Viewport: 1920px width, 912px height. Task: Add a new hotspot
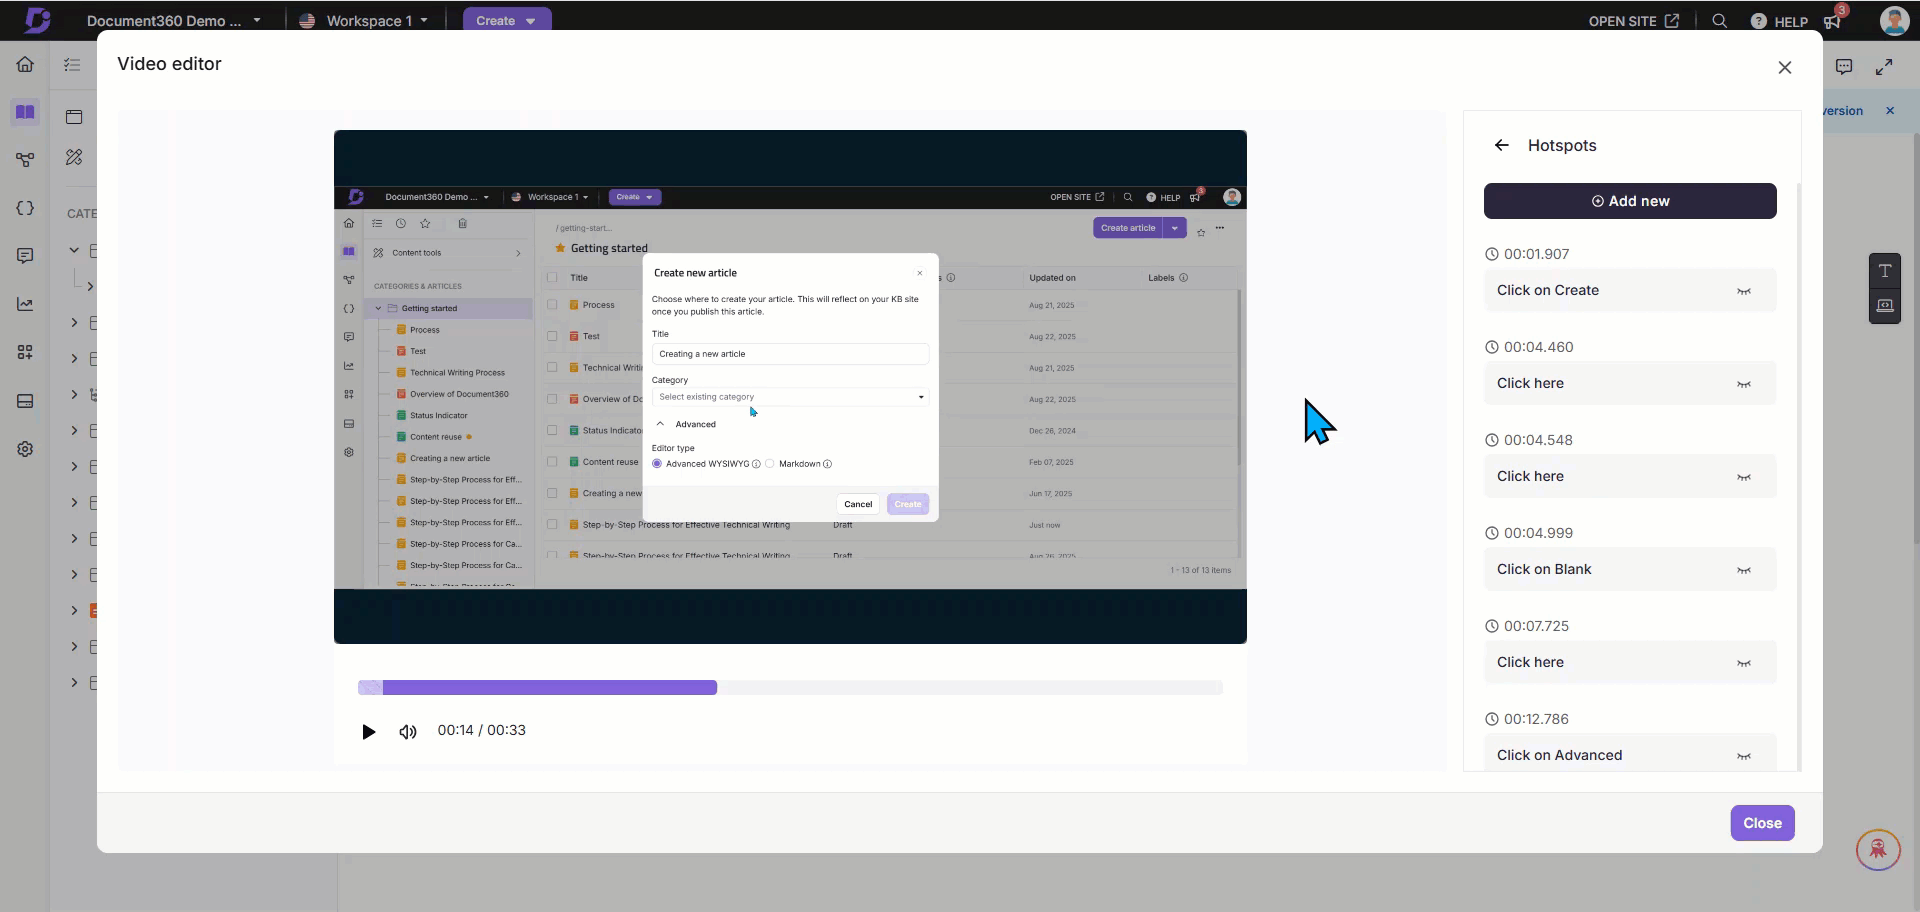tap(1630, 201)
